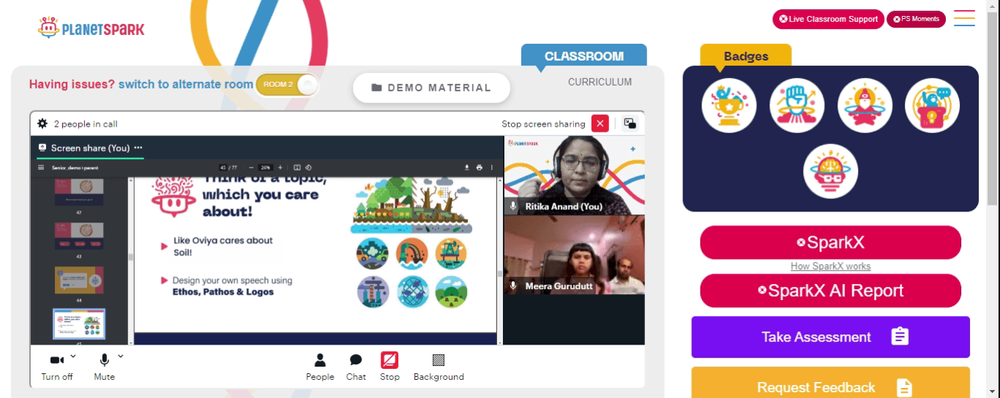The height and width of the screenshot is (398, 1000).
Task: Click 'Ethos, Pathos & Logos' slide text
Action: [223, 292]
